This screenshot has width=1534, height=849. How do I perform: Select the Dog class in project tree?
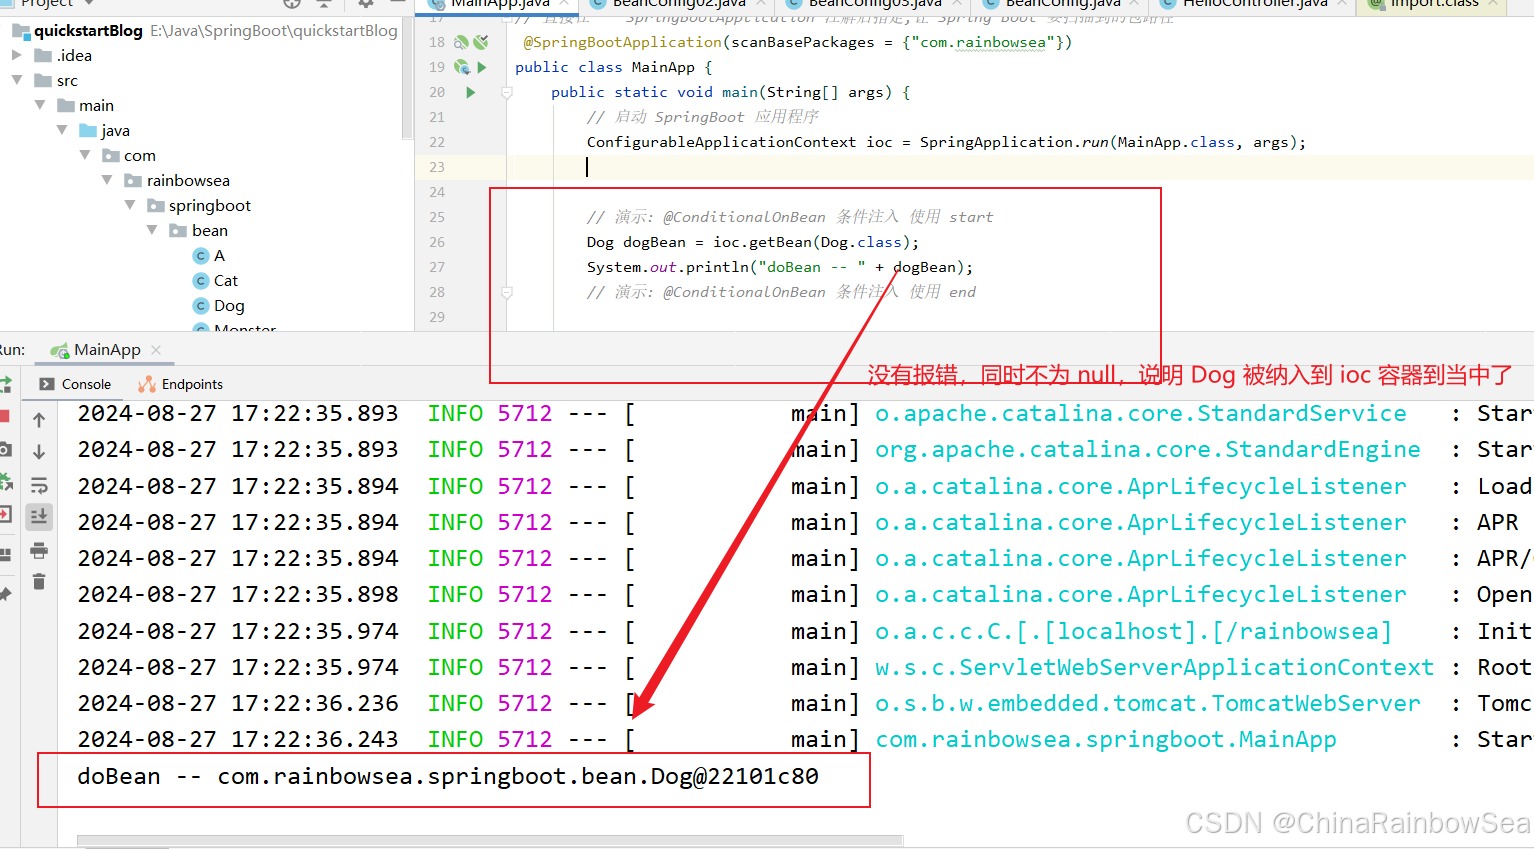[x=218, y=305]
